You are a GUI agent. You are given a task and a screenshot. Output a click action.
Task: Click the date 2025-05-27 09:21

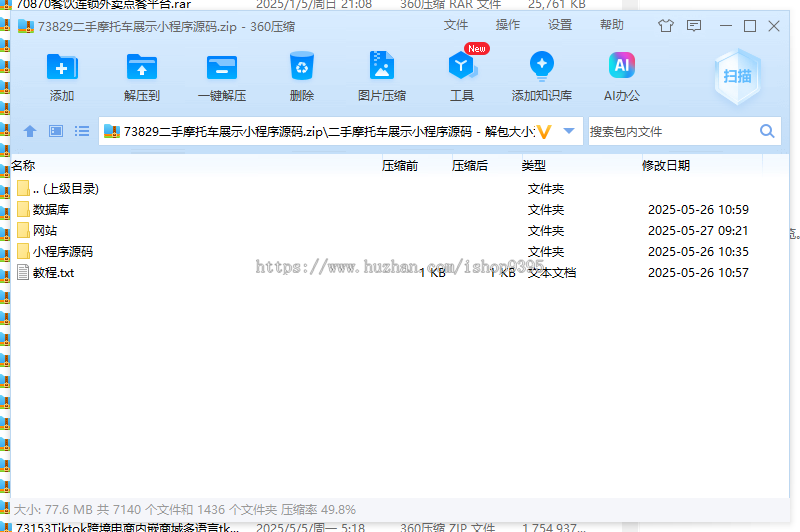coord(698,231)
